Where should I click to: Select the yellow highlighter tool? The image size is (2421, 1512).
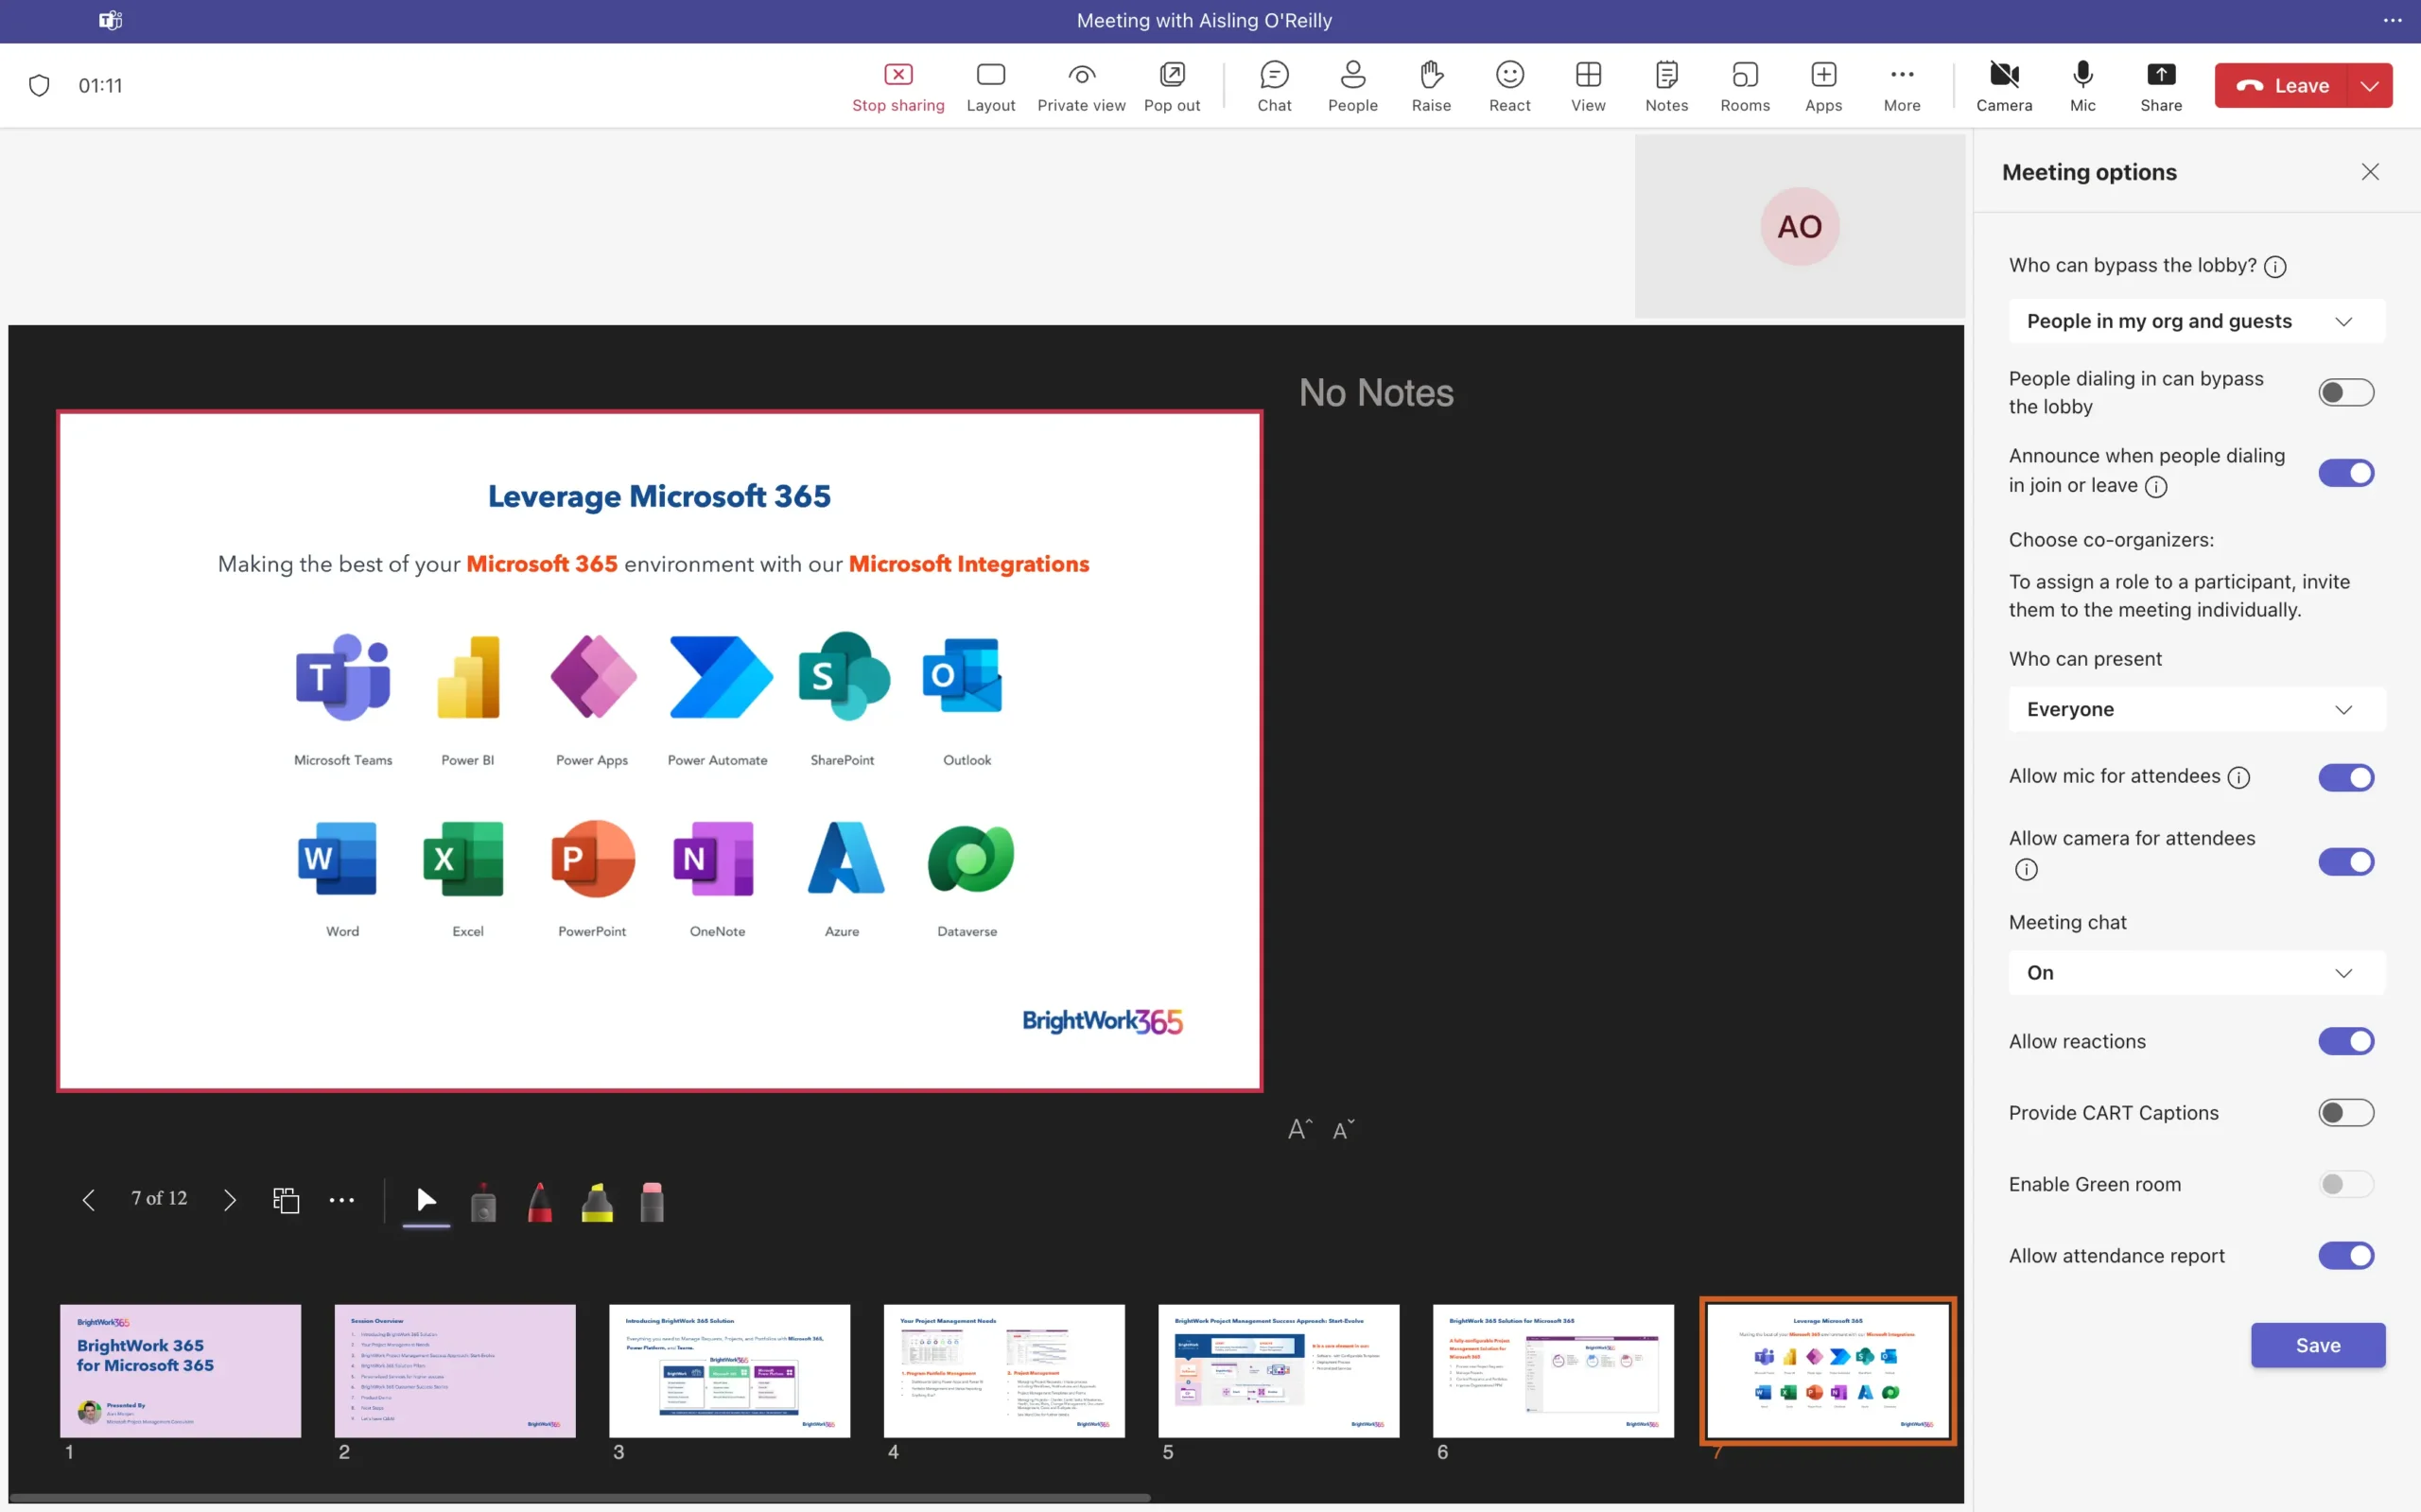[x=597, y=1202]
